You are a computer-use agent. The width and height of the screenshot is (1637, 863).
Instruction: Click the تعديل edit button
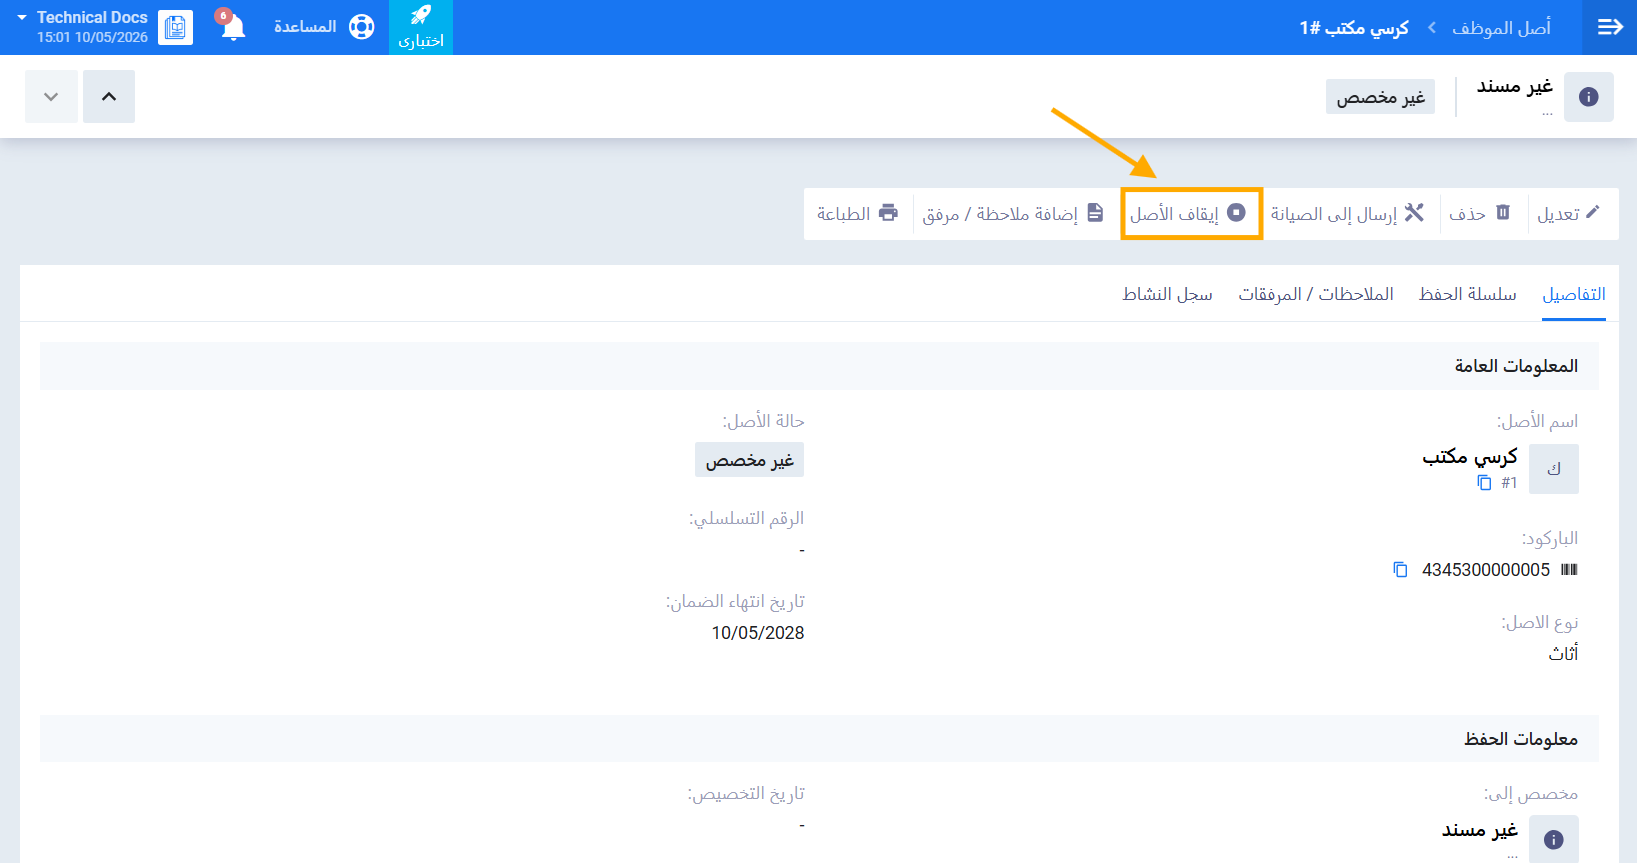coord(1568,213)
